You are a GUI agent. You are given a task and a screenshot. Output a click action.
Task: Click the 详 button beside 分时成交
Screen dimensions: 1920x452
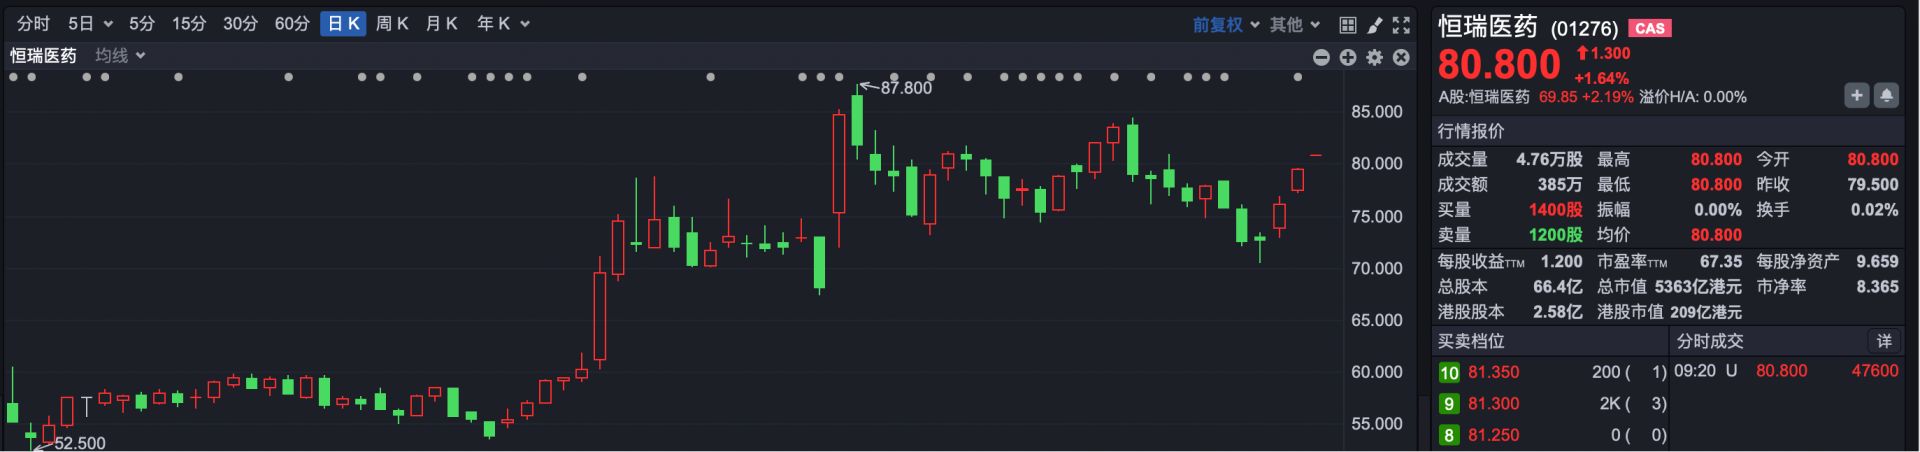pyautogui.click(x=1884, y=341)
